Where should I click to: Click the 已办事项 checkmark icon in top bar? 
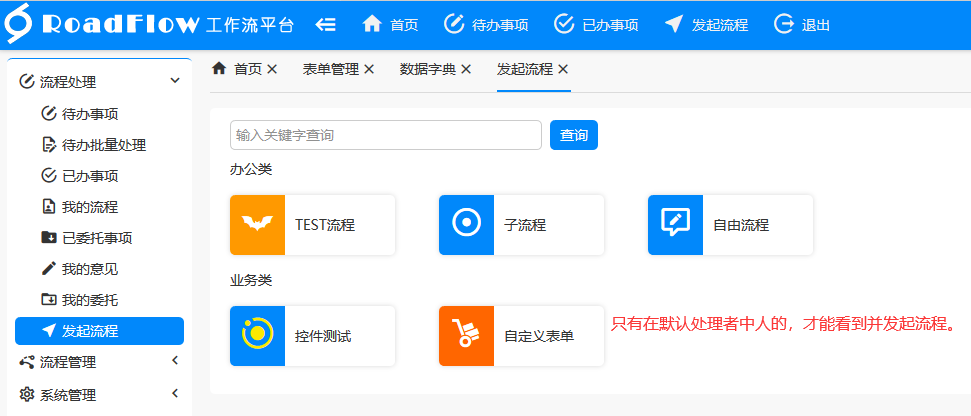point(564,24)
